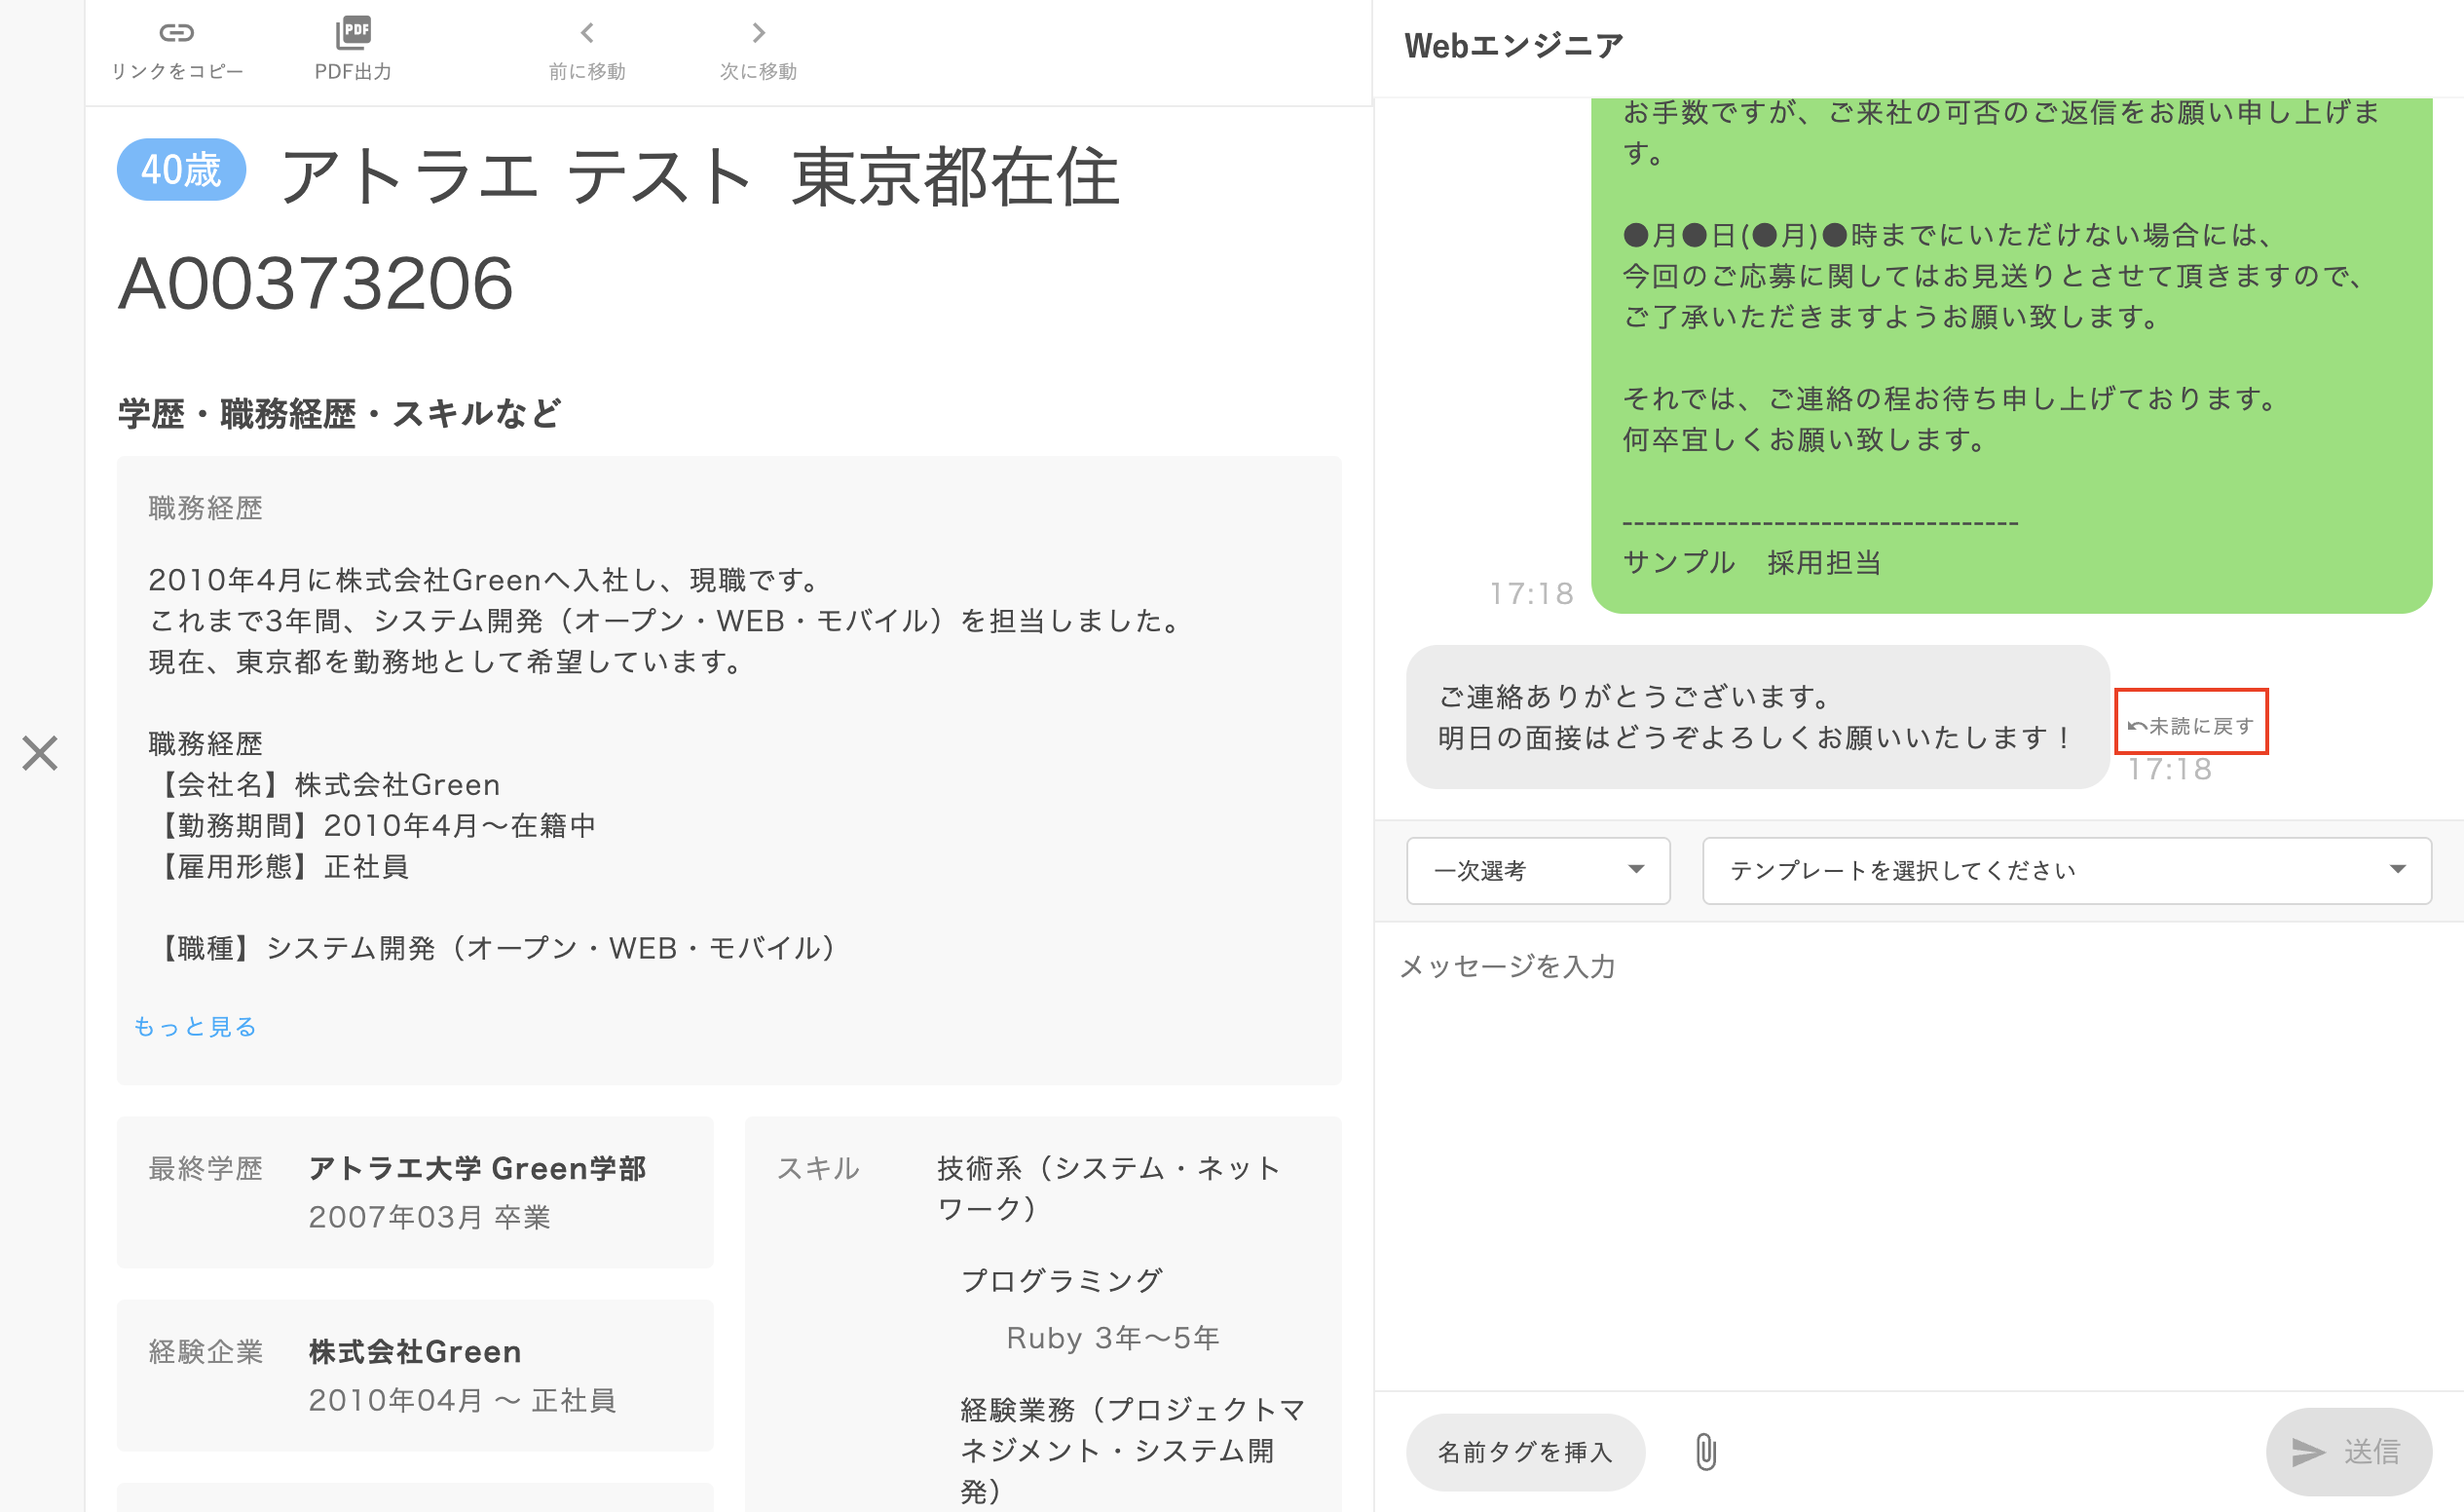Click the 学歴・職務経歴・スキルなど section heading
Screen dimensions: 2464x1512
(340, 413)
